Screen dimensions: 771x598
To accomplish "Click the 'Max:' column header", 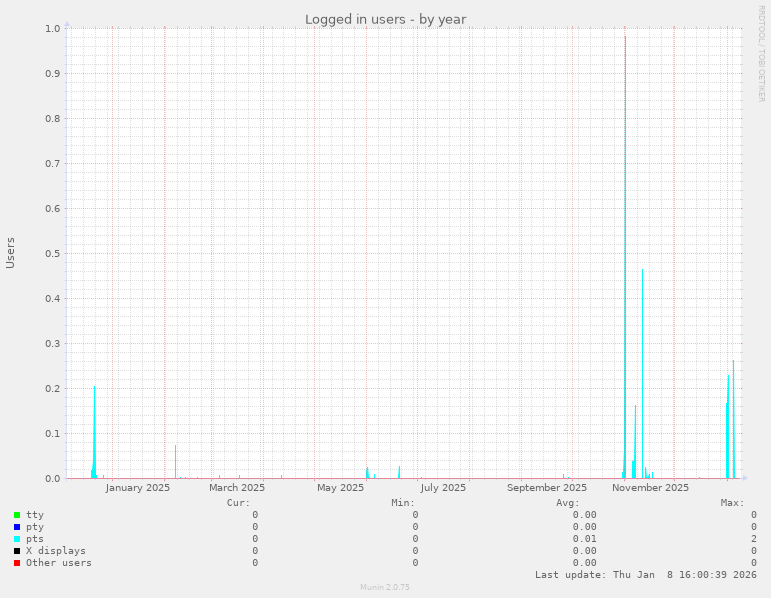I will (732, 502).
